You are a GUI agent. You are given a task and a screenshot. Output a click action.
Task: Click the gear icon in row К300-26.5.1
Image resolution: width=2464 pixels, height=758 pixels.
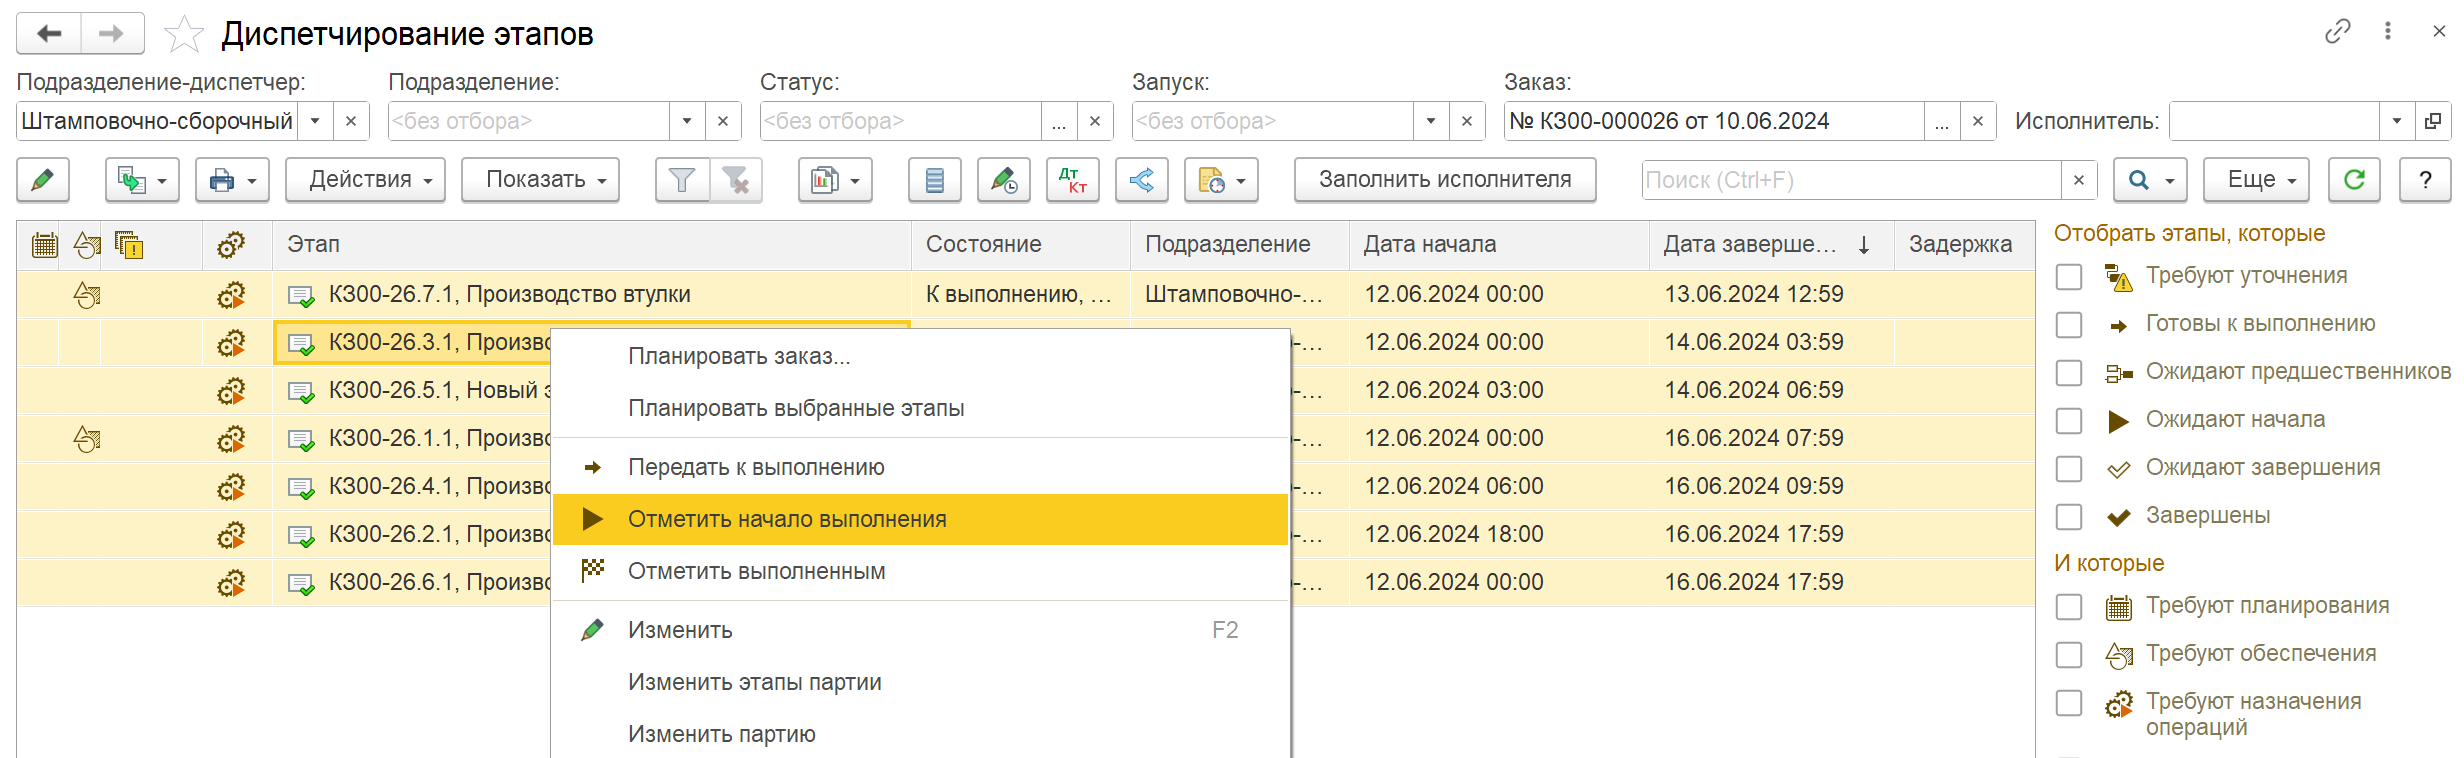coord(231,391)
